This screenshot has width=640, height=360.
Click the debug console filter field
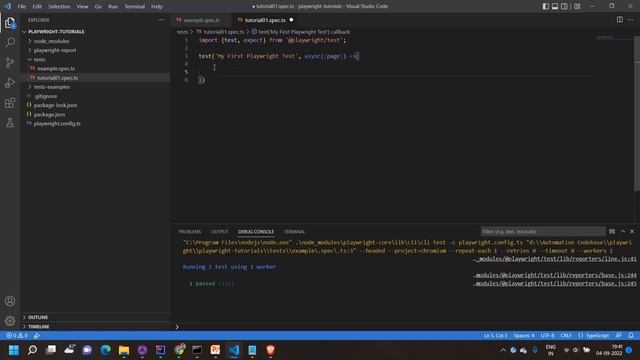point(543,231)
